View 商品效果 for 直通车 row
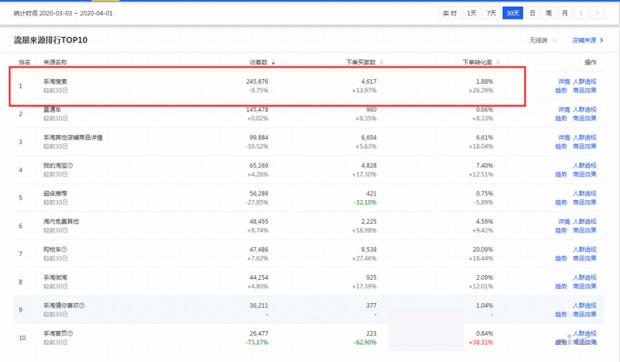The height and width of the screenshot is (362, 620). pos(585,119)
